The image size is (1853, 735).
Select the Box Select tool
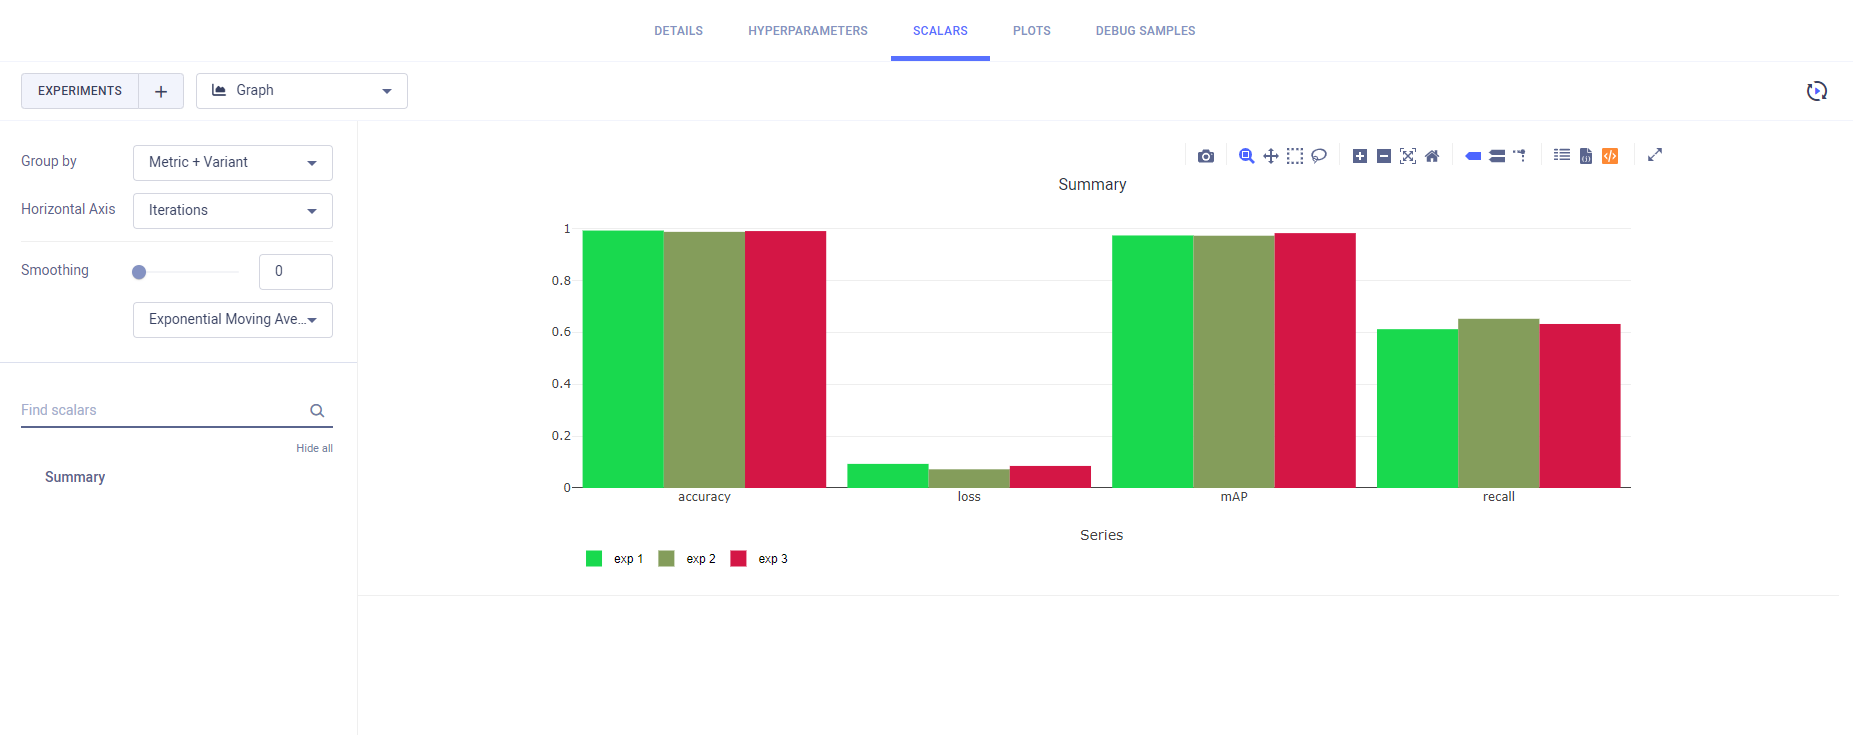pyautogui.click(x=1295, y=156)
